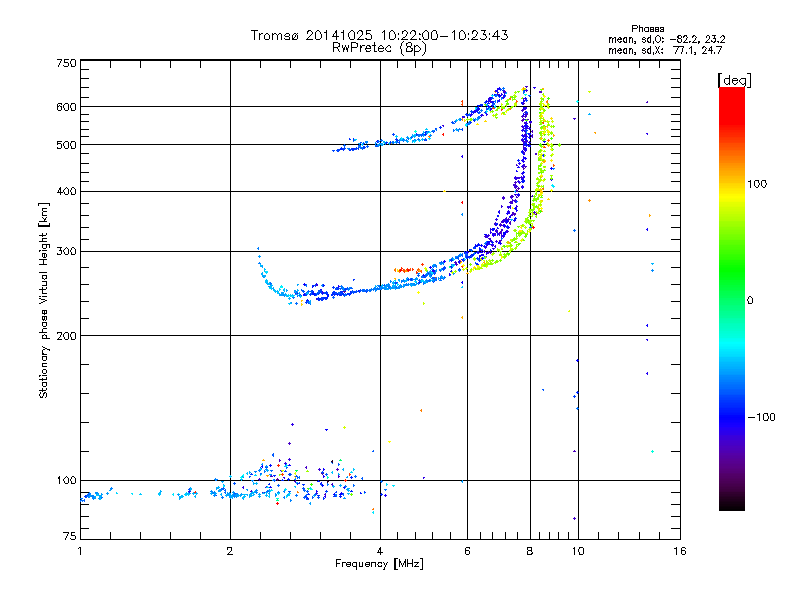
Task: Click the black bottom of the color bar
Action: 732,503
